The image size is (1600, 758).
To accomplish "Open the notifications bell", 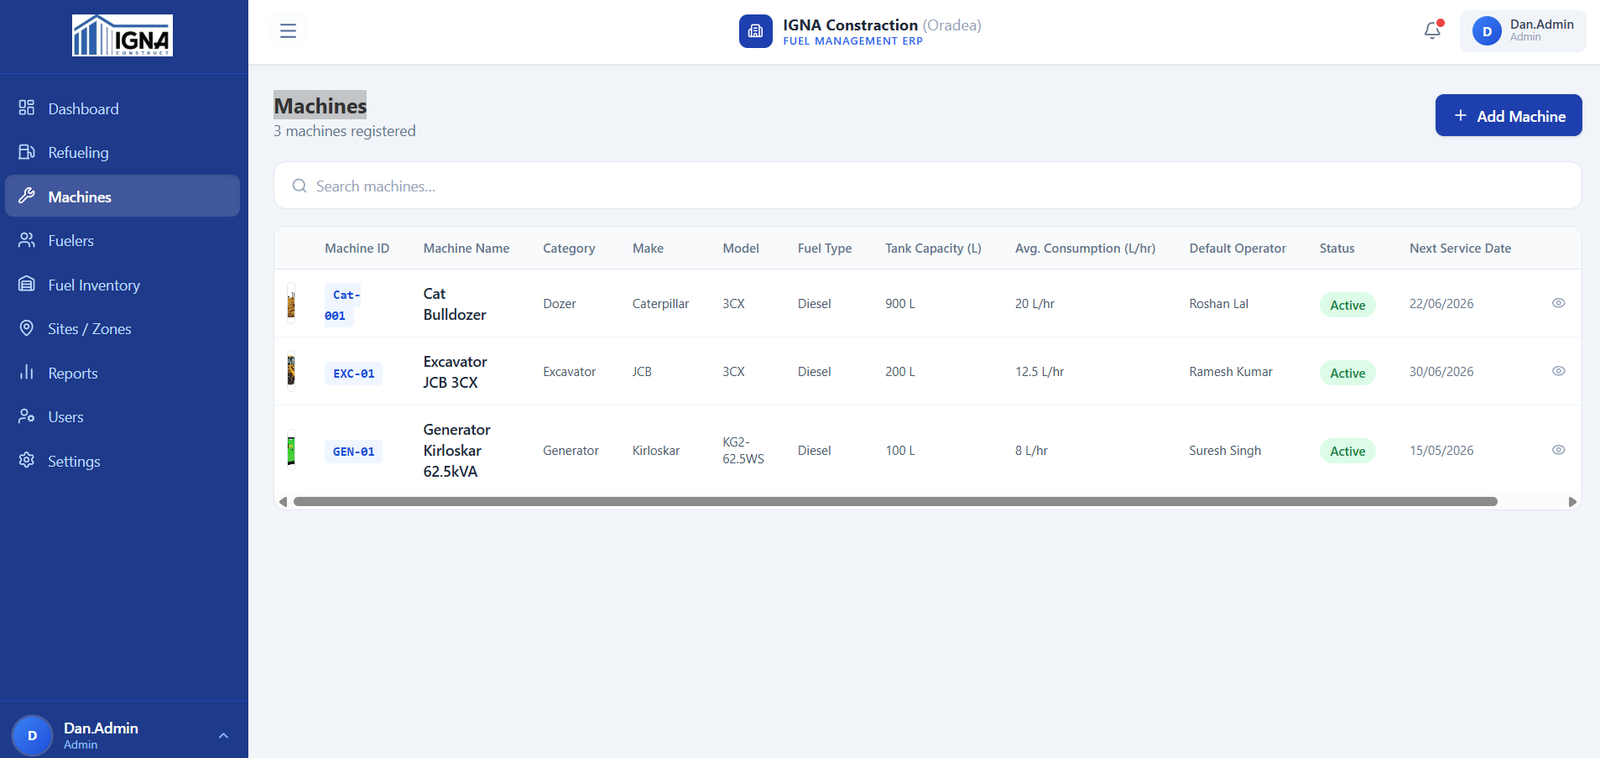I will pos(1432,31).
